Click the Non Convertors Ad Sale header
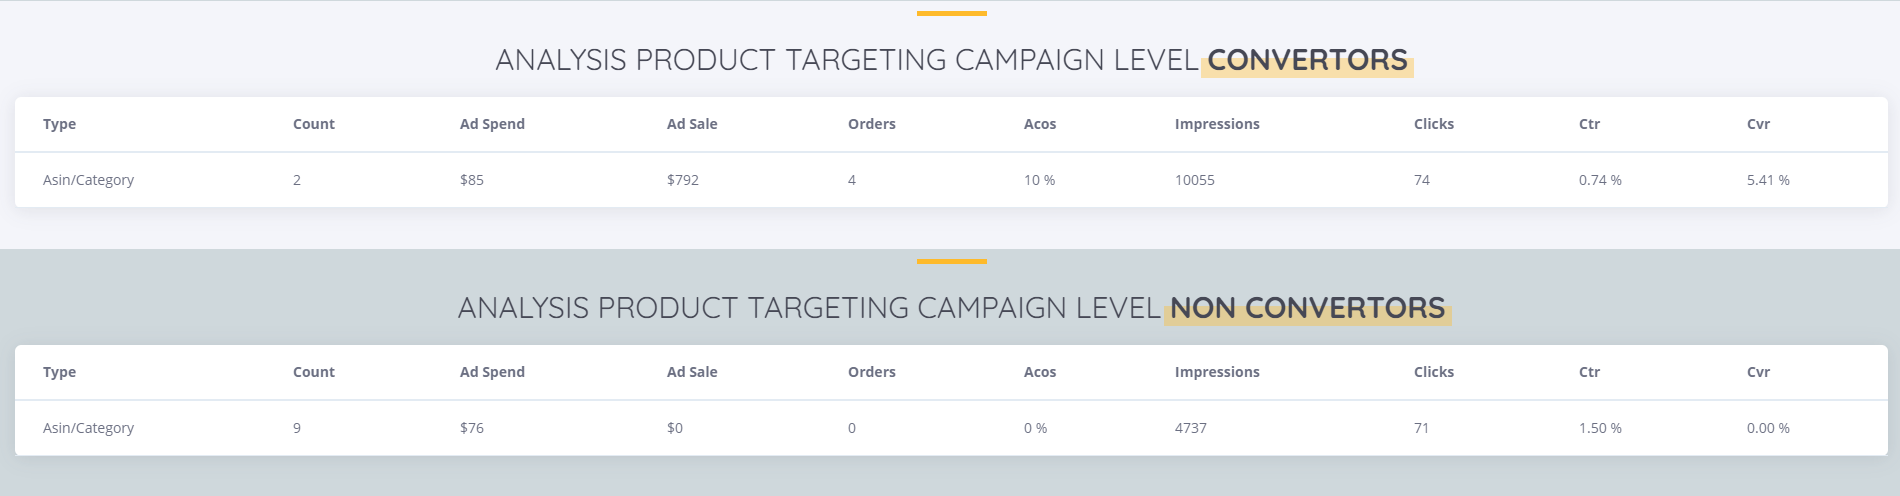This screenshot has height=496, width=1900. pyautogui.click(x=692, y=372)
